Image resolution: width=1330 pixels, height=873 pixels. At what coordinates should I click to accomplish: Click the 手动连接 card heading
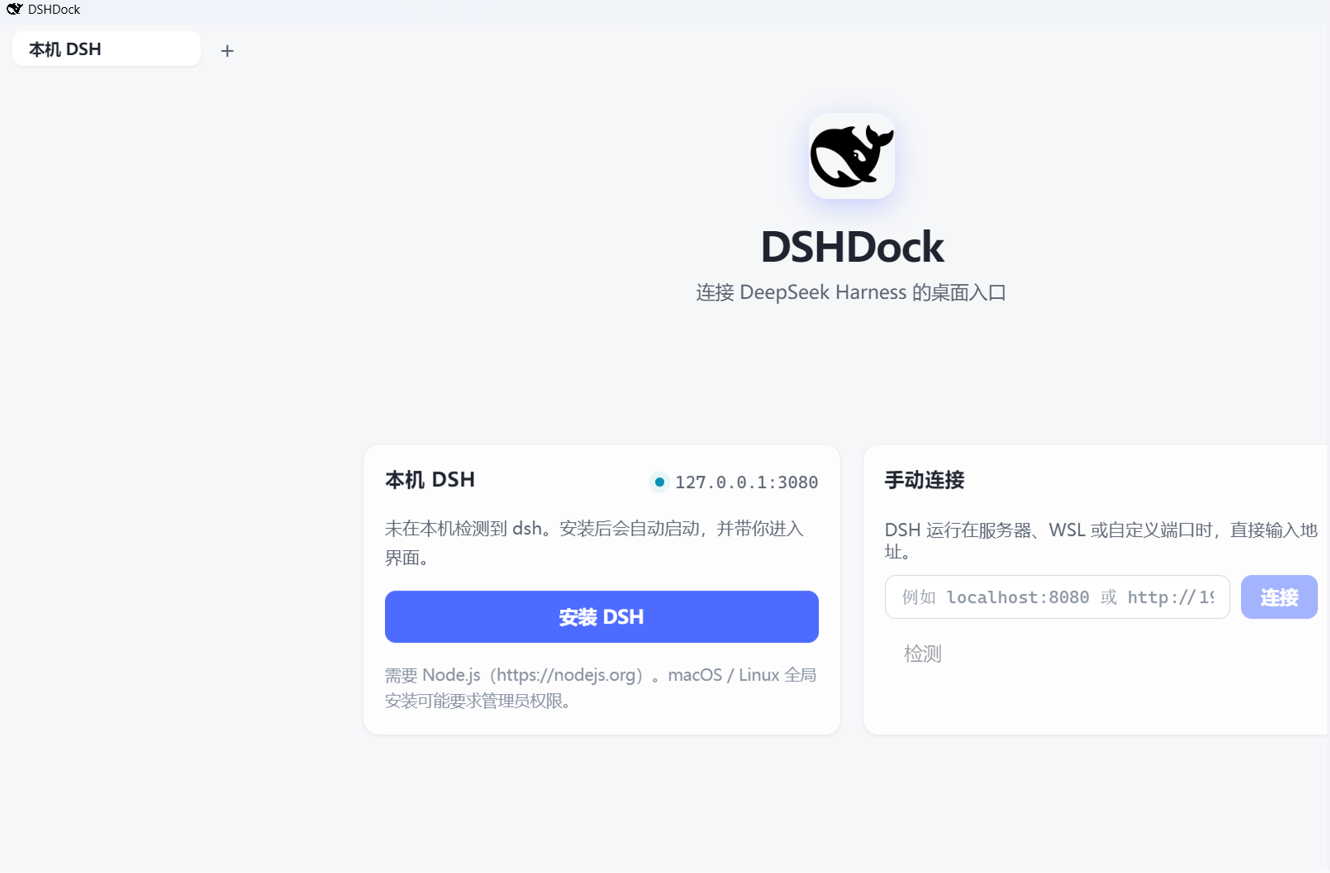pyautogui.click(x=925, y=480)
